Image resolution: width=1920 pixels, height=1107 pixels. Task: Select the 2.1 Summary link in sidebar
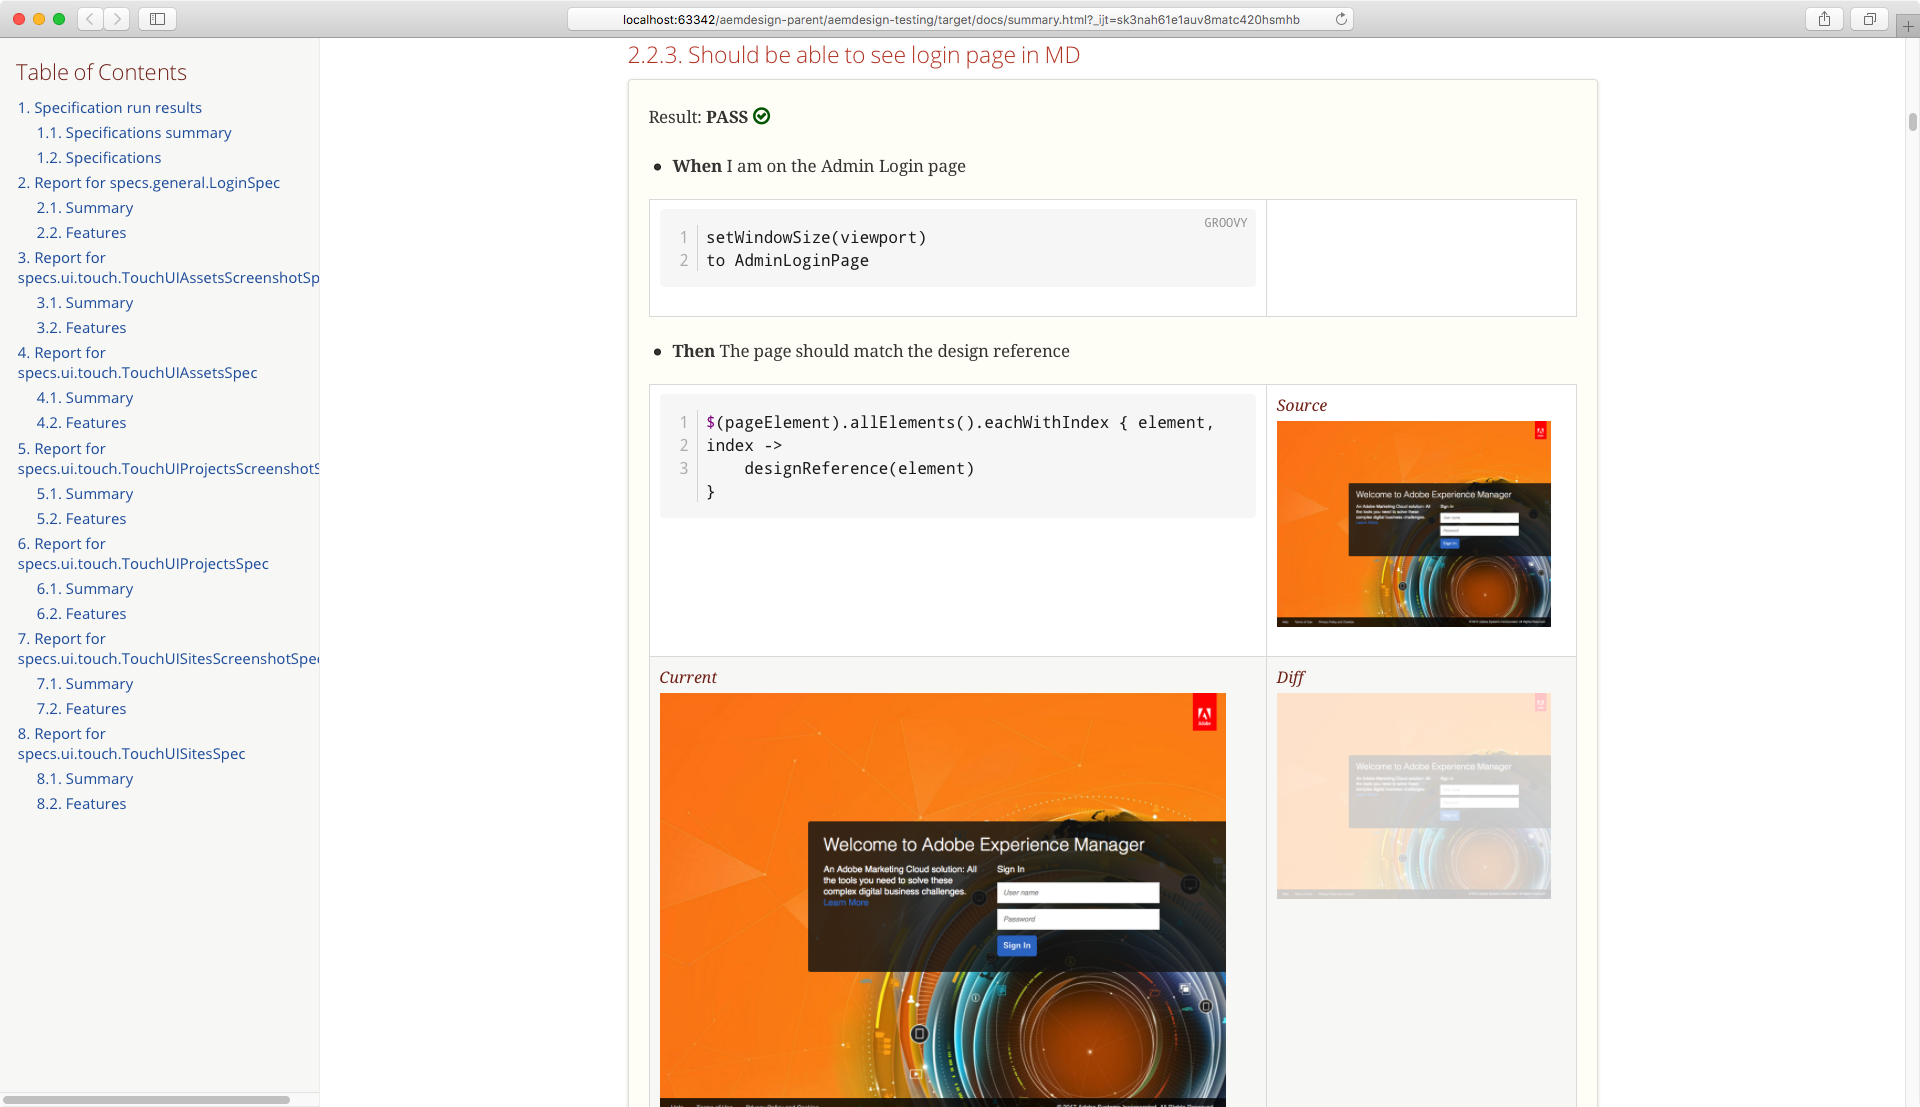[x=83, y=207]
